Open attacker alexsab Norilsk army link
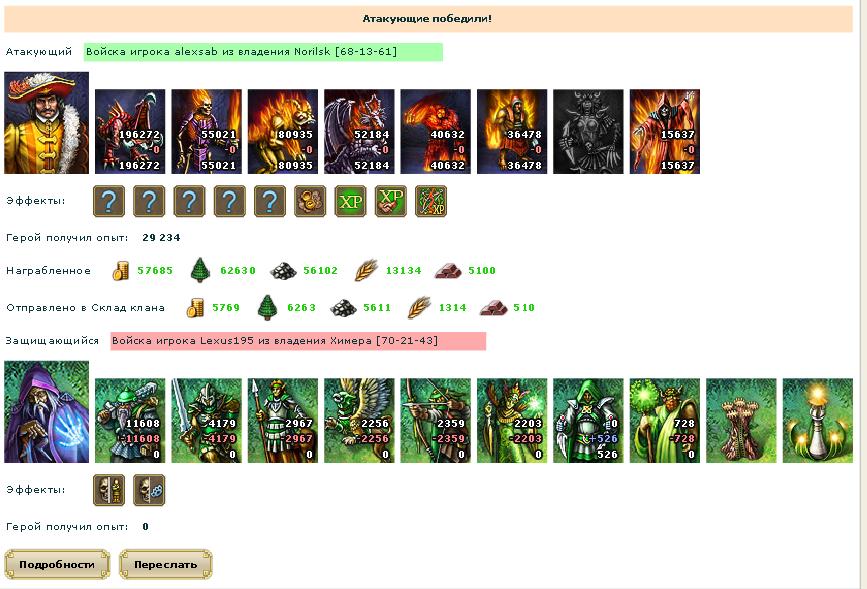Viewport: 867px width, 589px height. coord(263,52)
